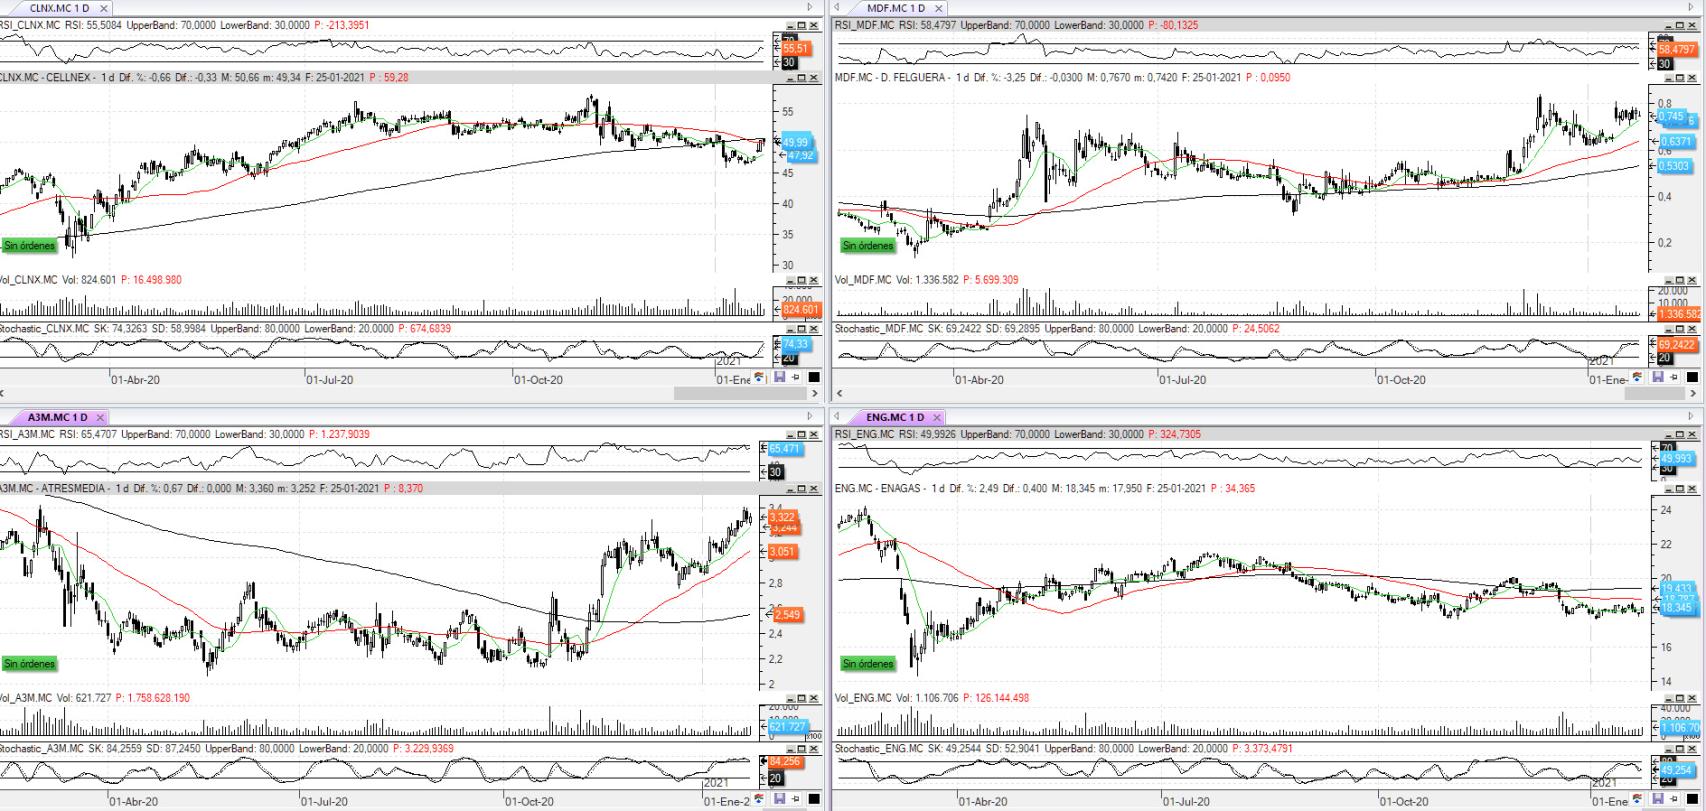Click the pin icon in MDF chart

(x=1674, y=378)
